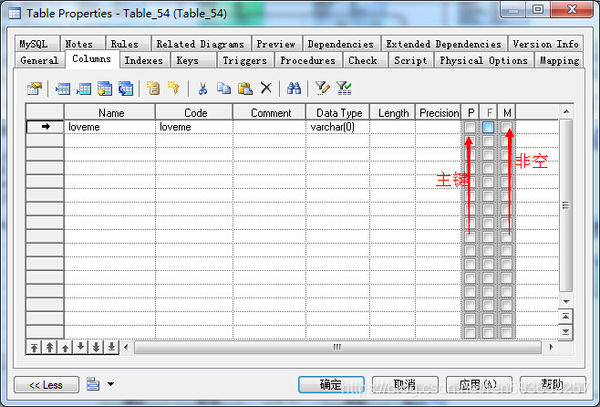Move row down one line
Viewport: 600px width, 407px height.
pyautogui.click(x=80, y=347)
